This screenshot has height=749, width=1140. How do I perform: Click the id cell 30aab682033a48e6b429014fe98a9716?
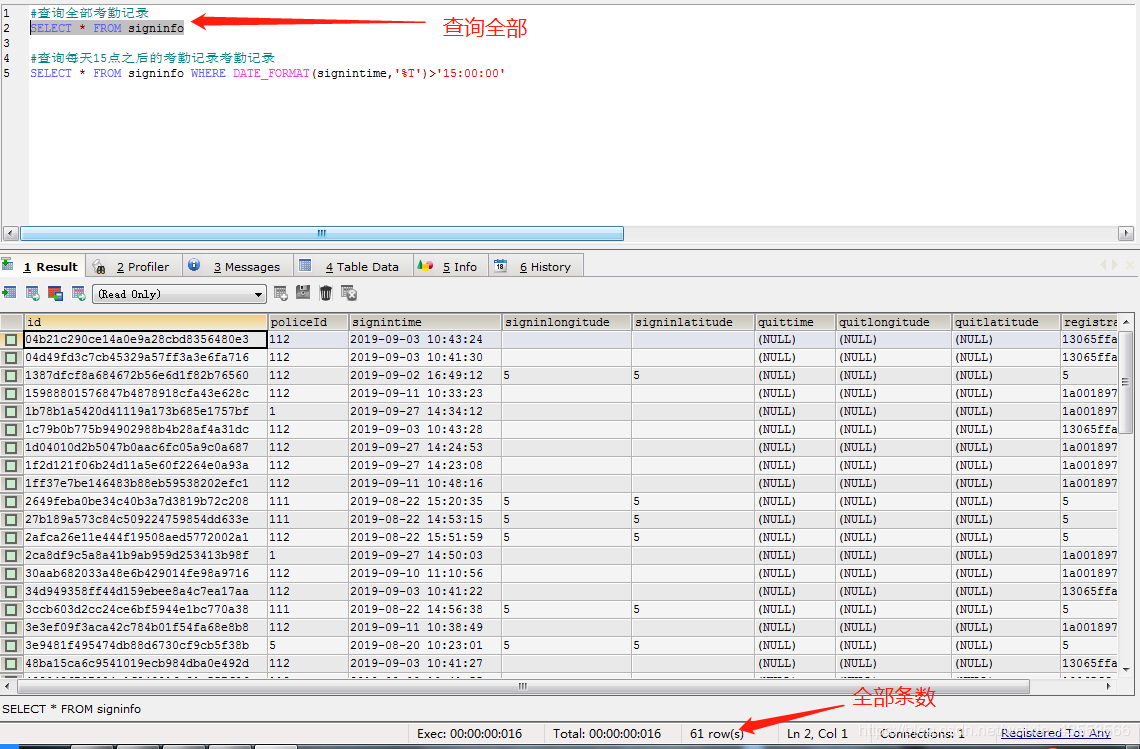pyautogui.click(x=145, y=574)
